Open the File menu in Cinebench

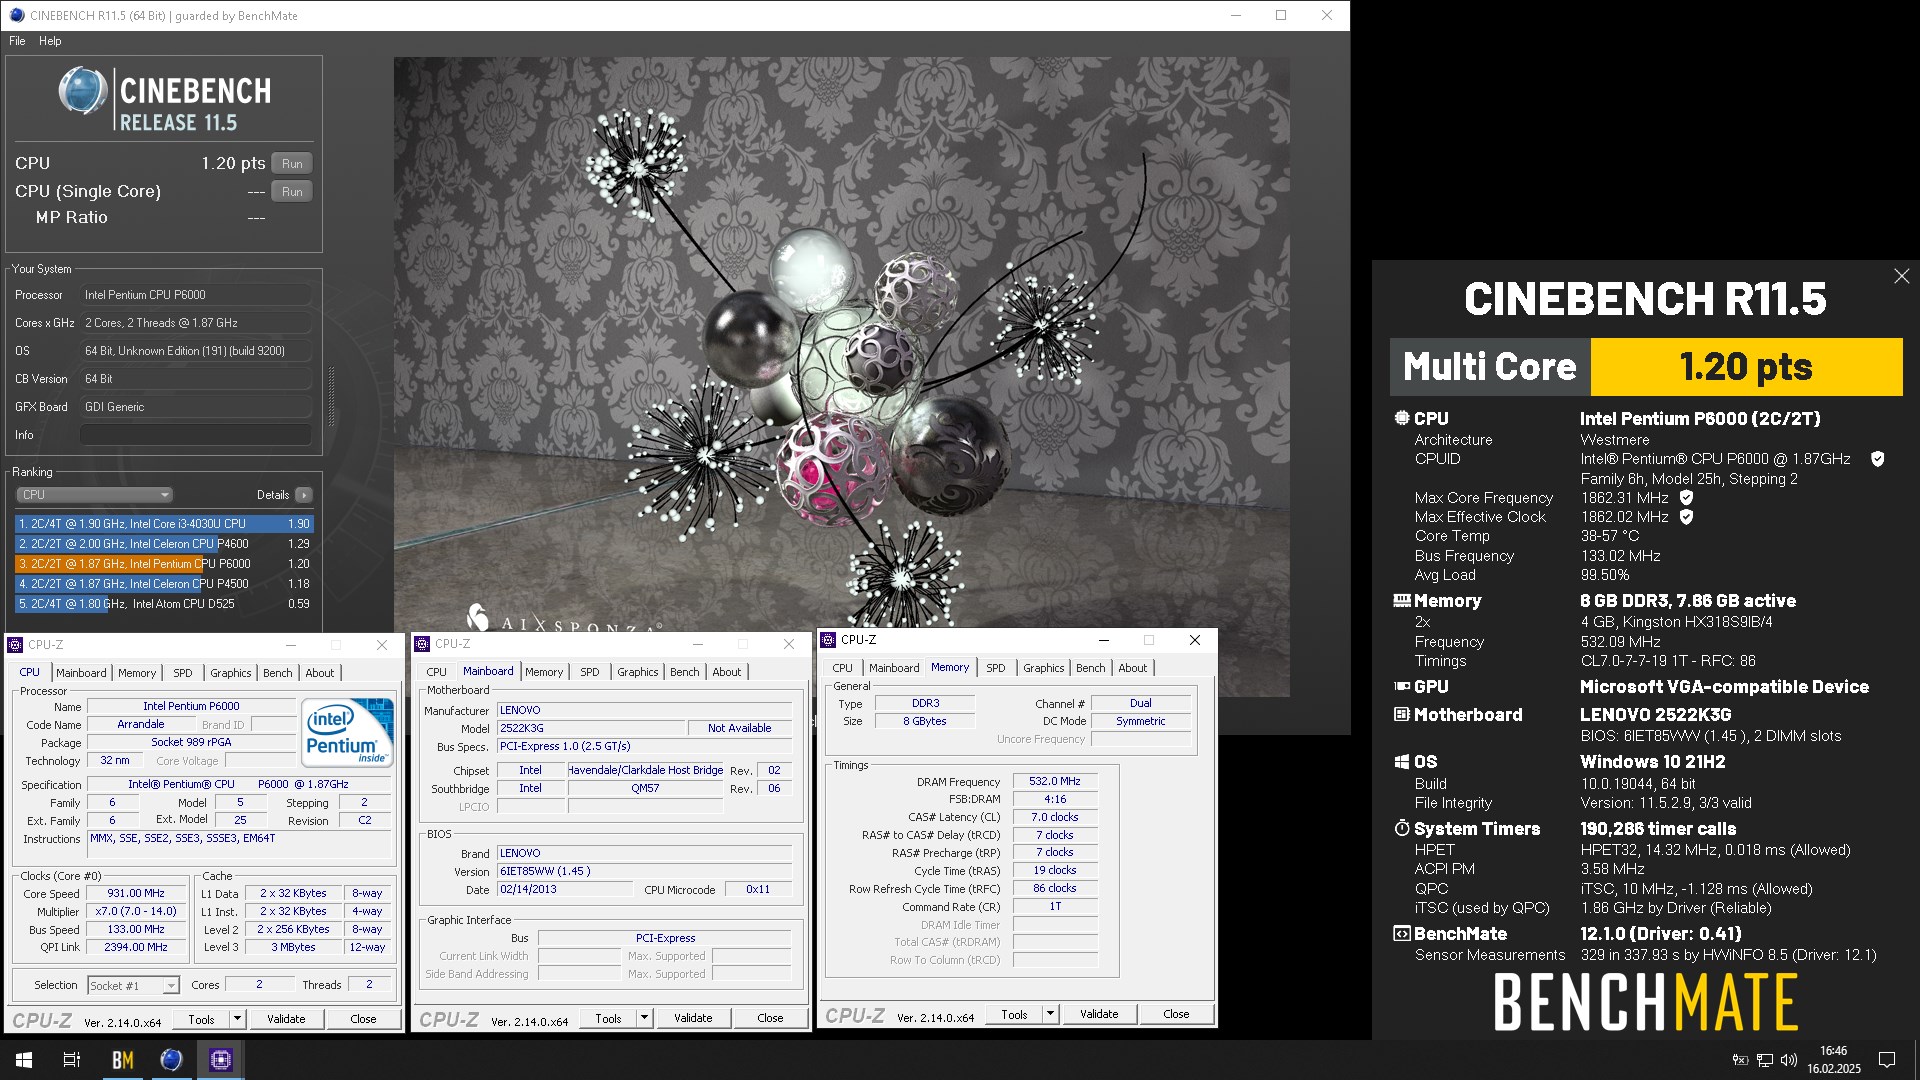click(x=17, y=41)
